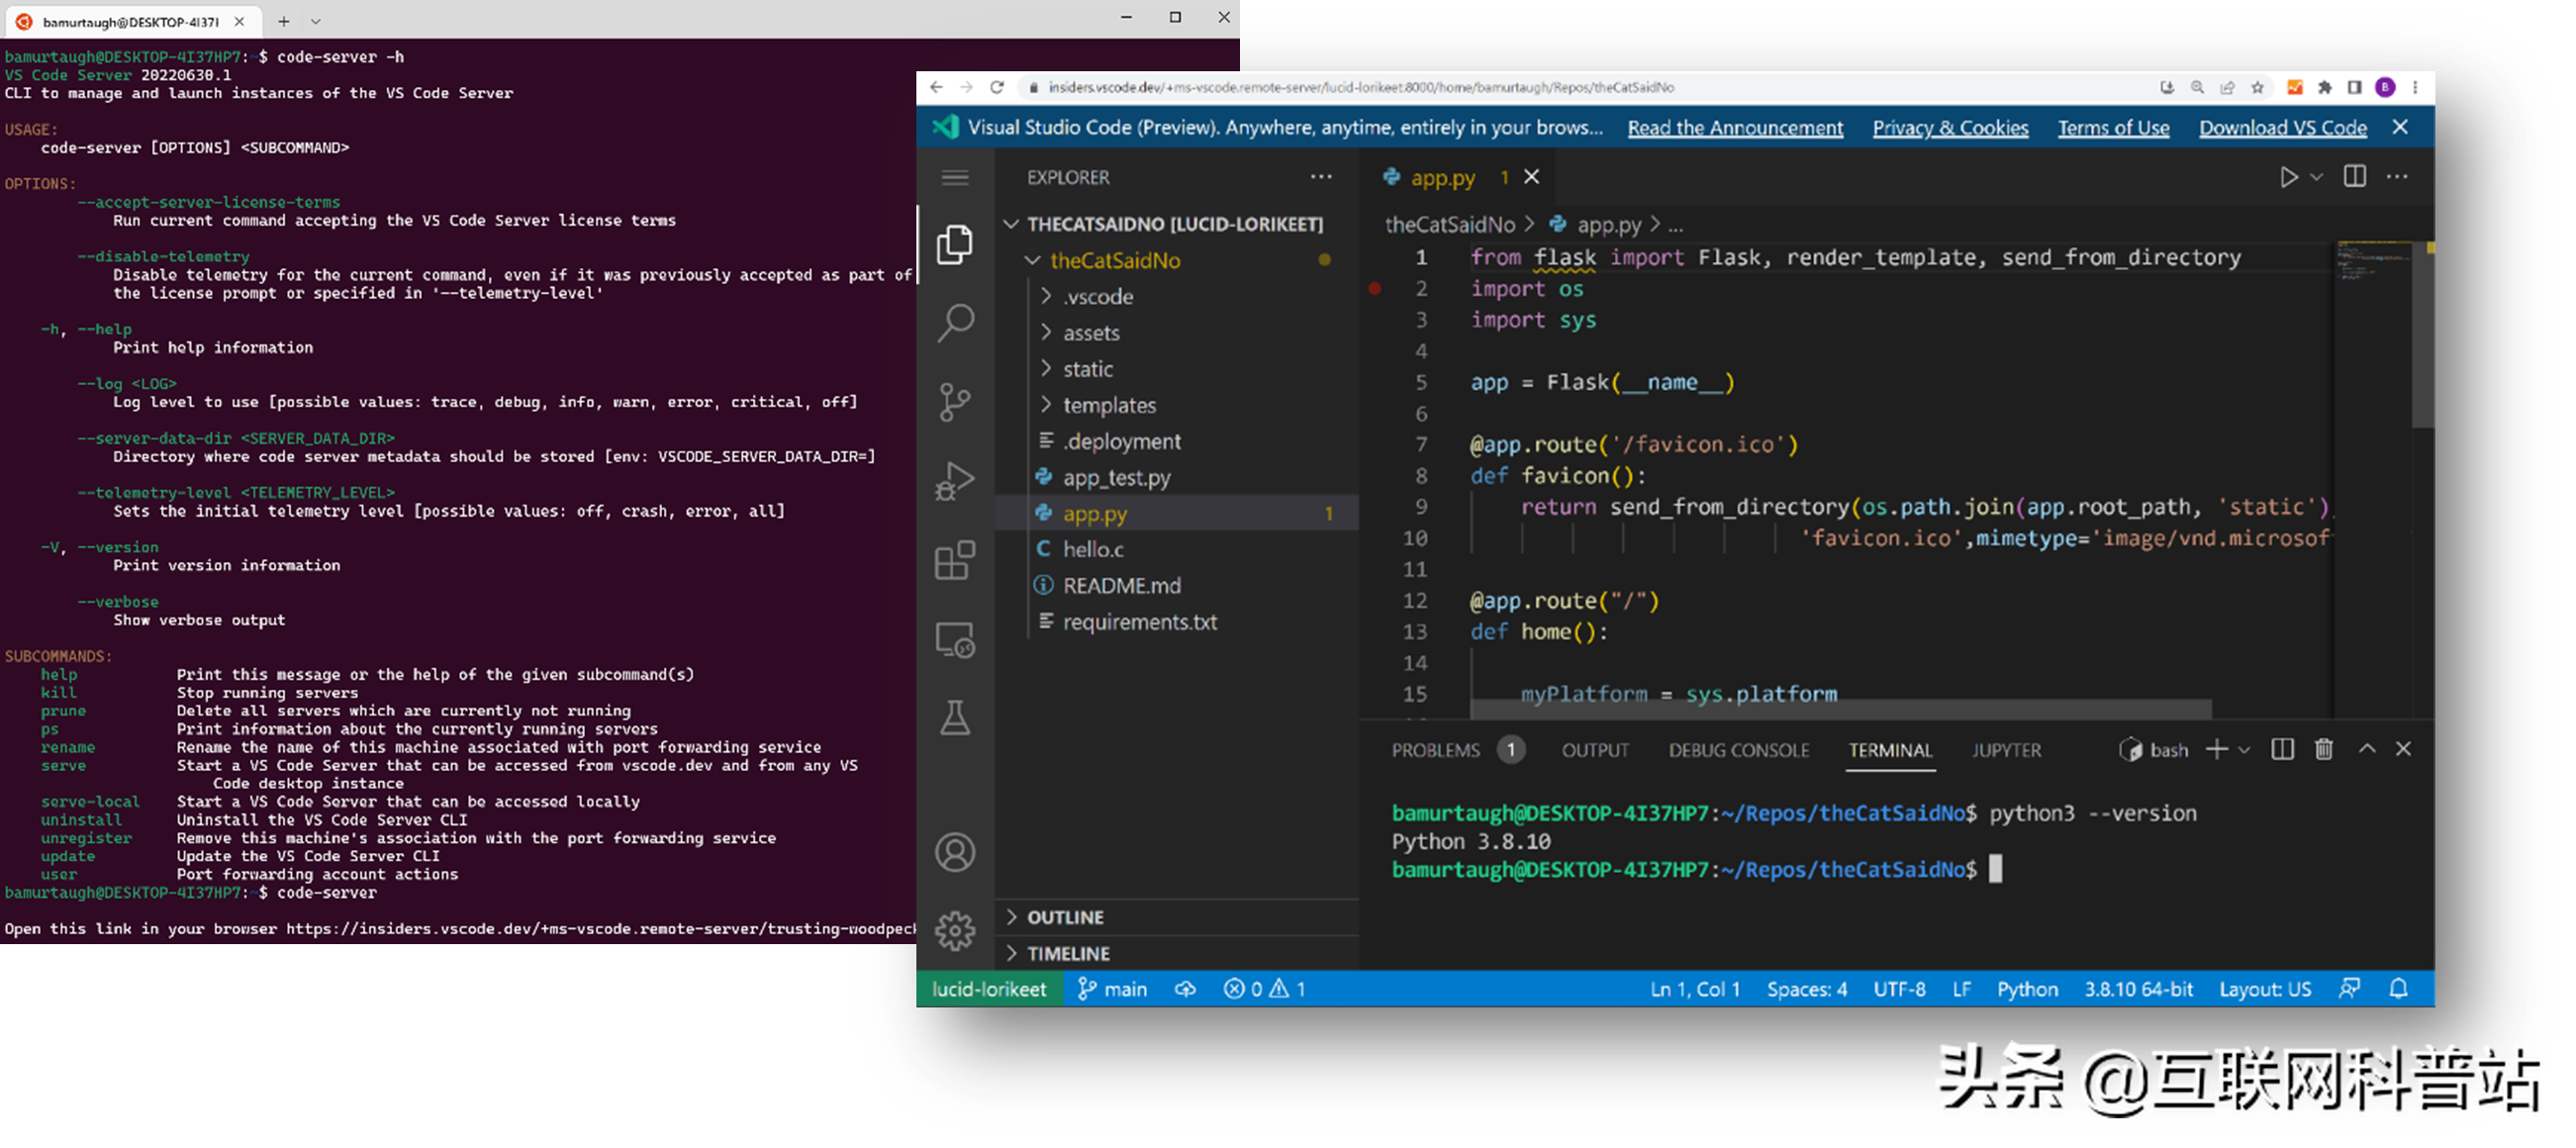This screenshot has width=2576, height=1148.
Task: Open the editor More Actions ellipsis
Action: pyautogui.click(x=2397, y=177)
